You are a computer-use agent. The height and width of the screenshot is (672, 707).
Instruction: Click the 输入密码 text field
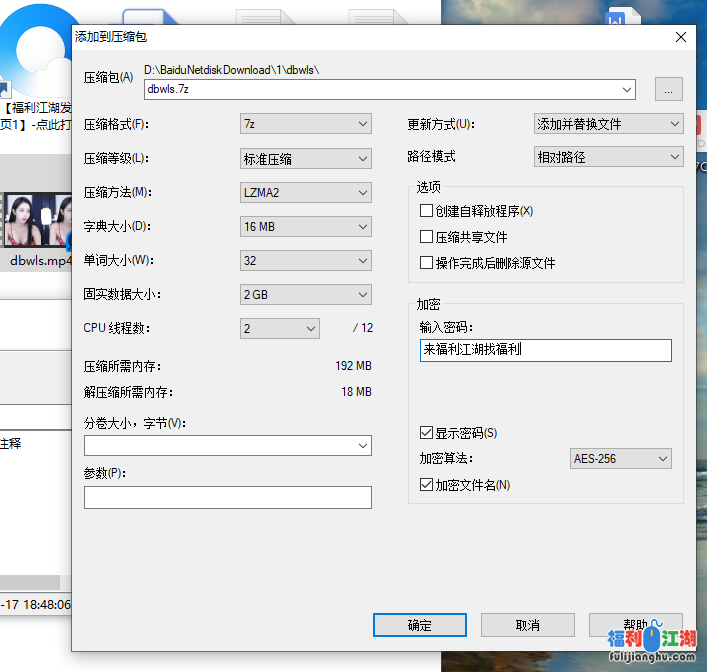click(545, 350)
